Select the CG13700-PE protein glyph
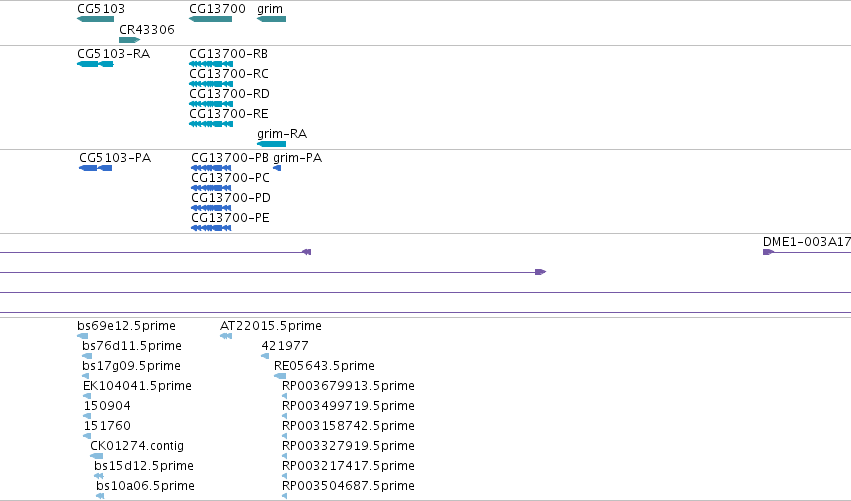Image resolution: width=851 pixels, height=501 pixels. click(211, 228)
